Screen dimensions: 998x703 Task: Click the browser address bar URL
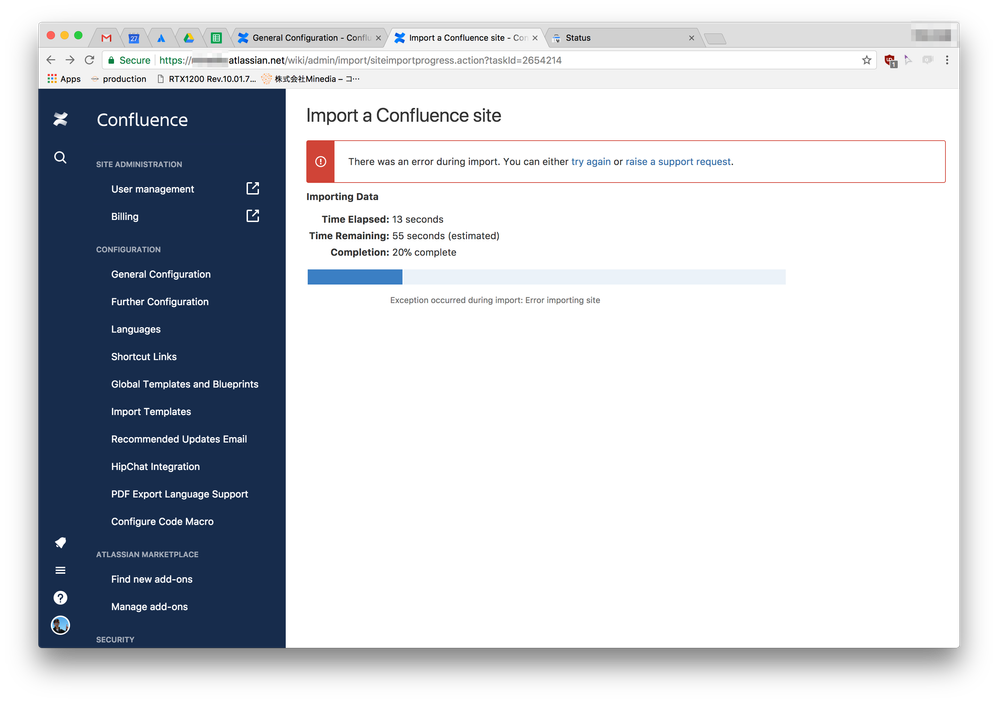click(450, 60)
